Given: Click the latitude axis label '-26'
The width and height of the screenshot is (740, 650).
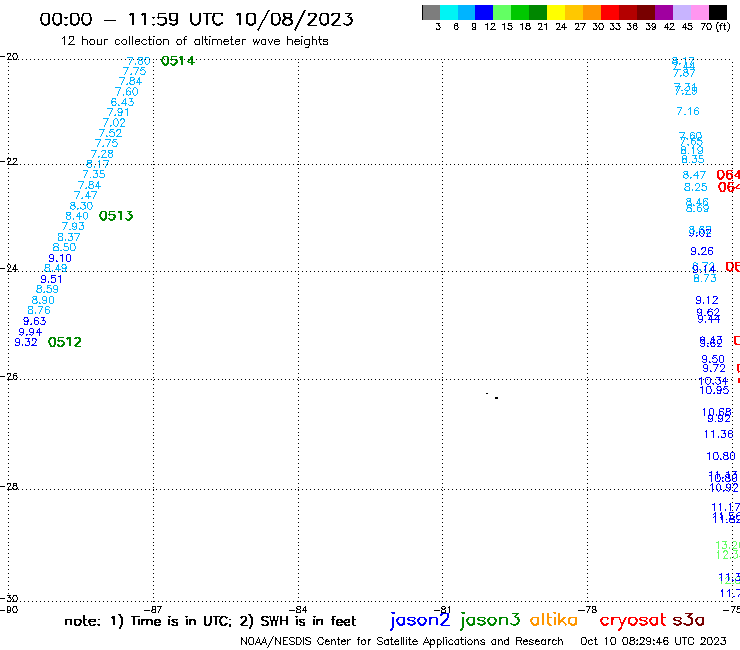Looking at the screenshot, I should [x=9, y=376].
